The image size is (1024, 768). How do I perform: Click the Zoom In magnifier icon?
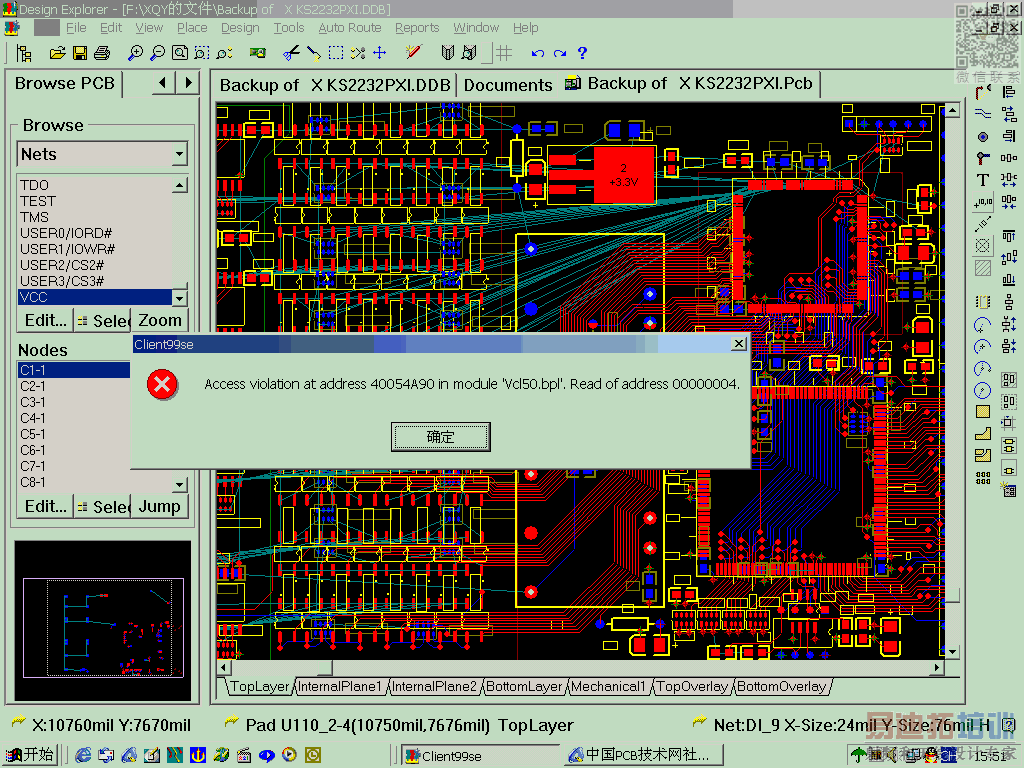coord(136,53)
